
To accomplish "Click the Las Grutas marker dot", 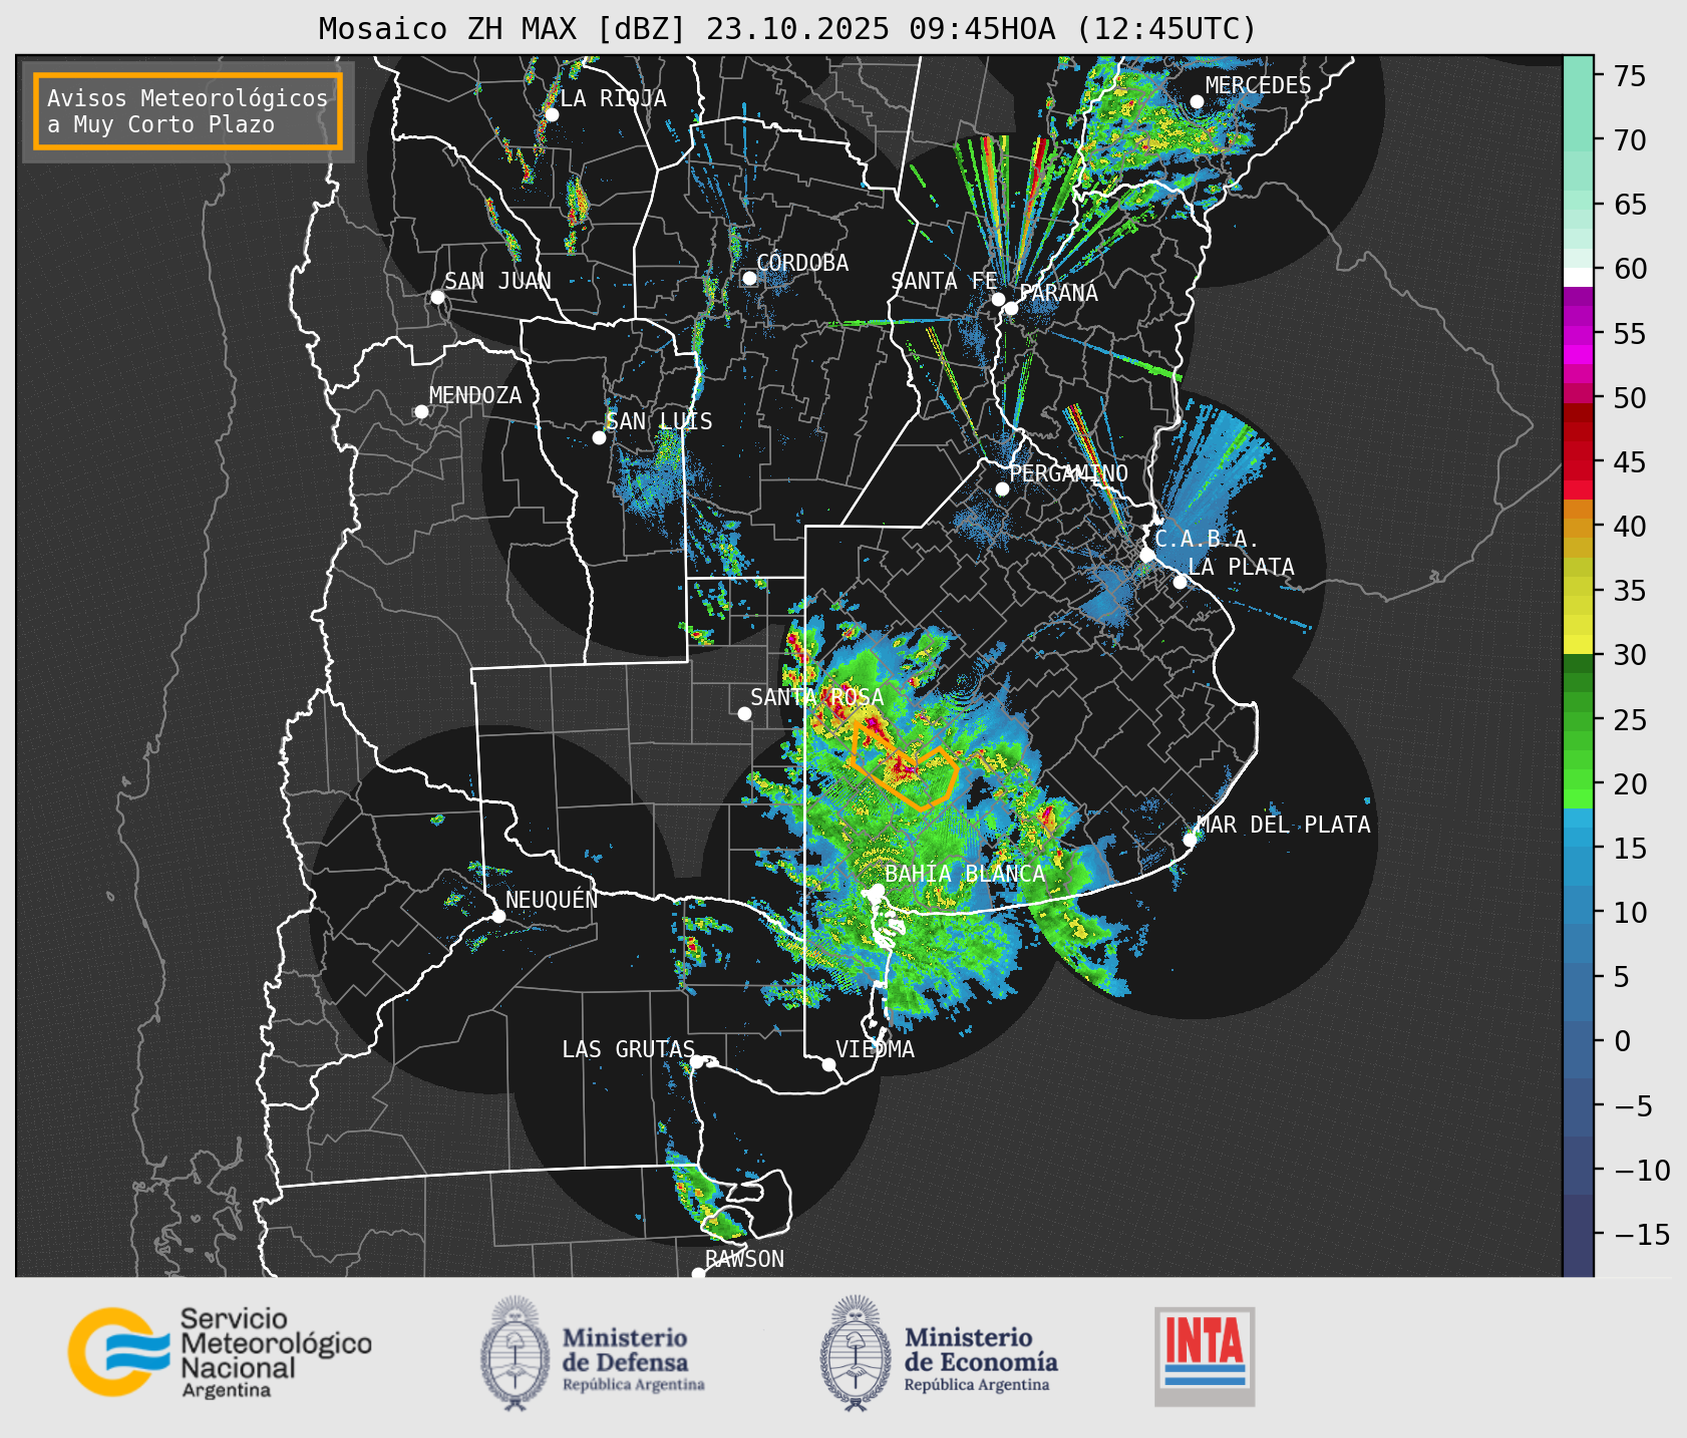I will pos(697,1061).
